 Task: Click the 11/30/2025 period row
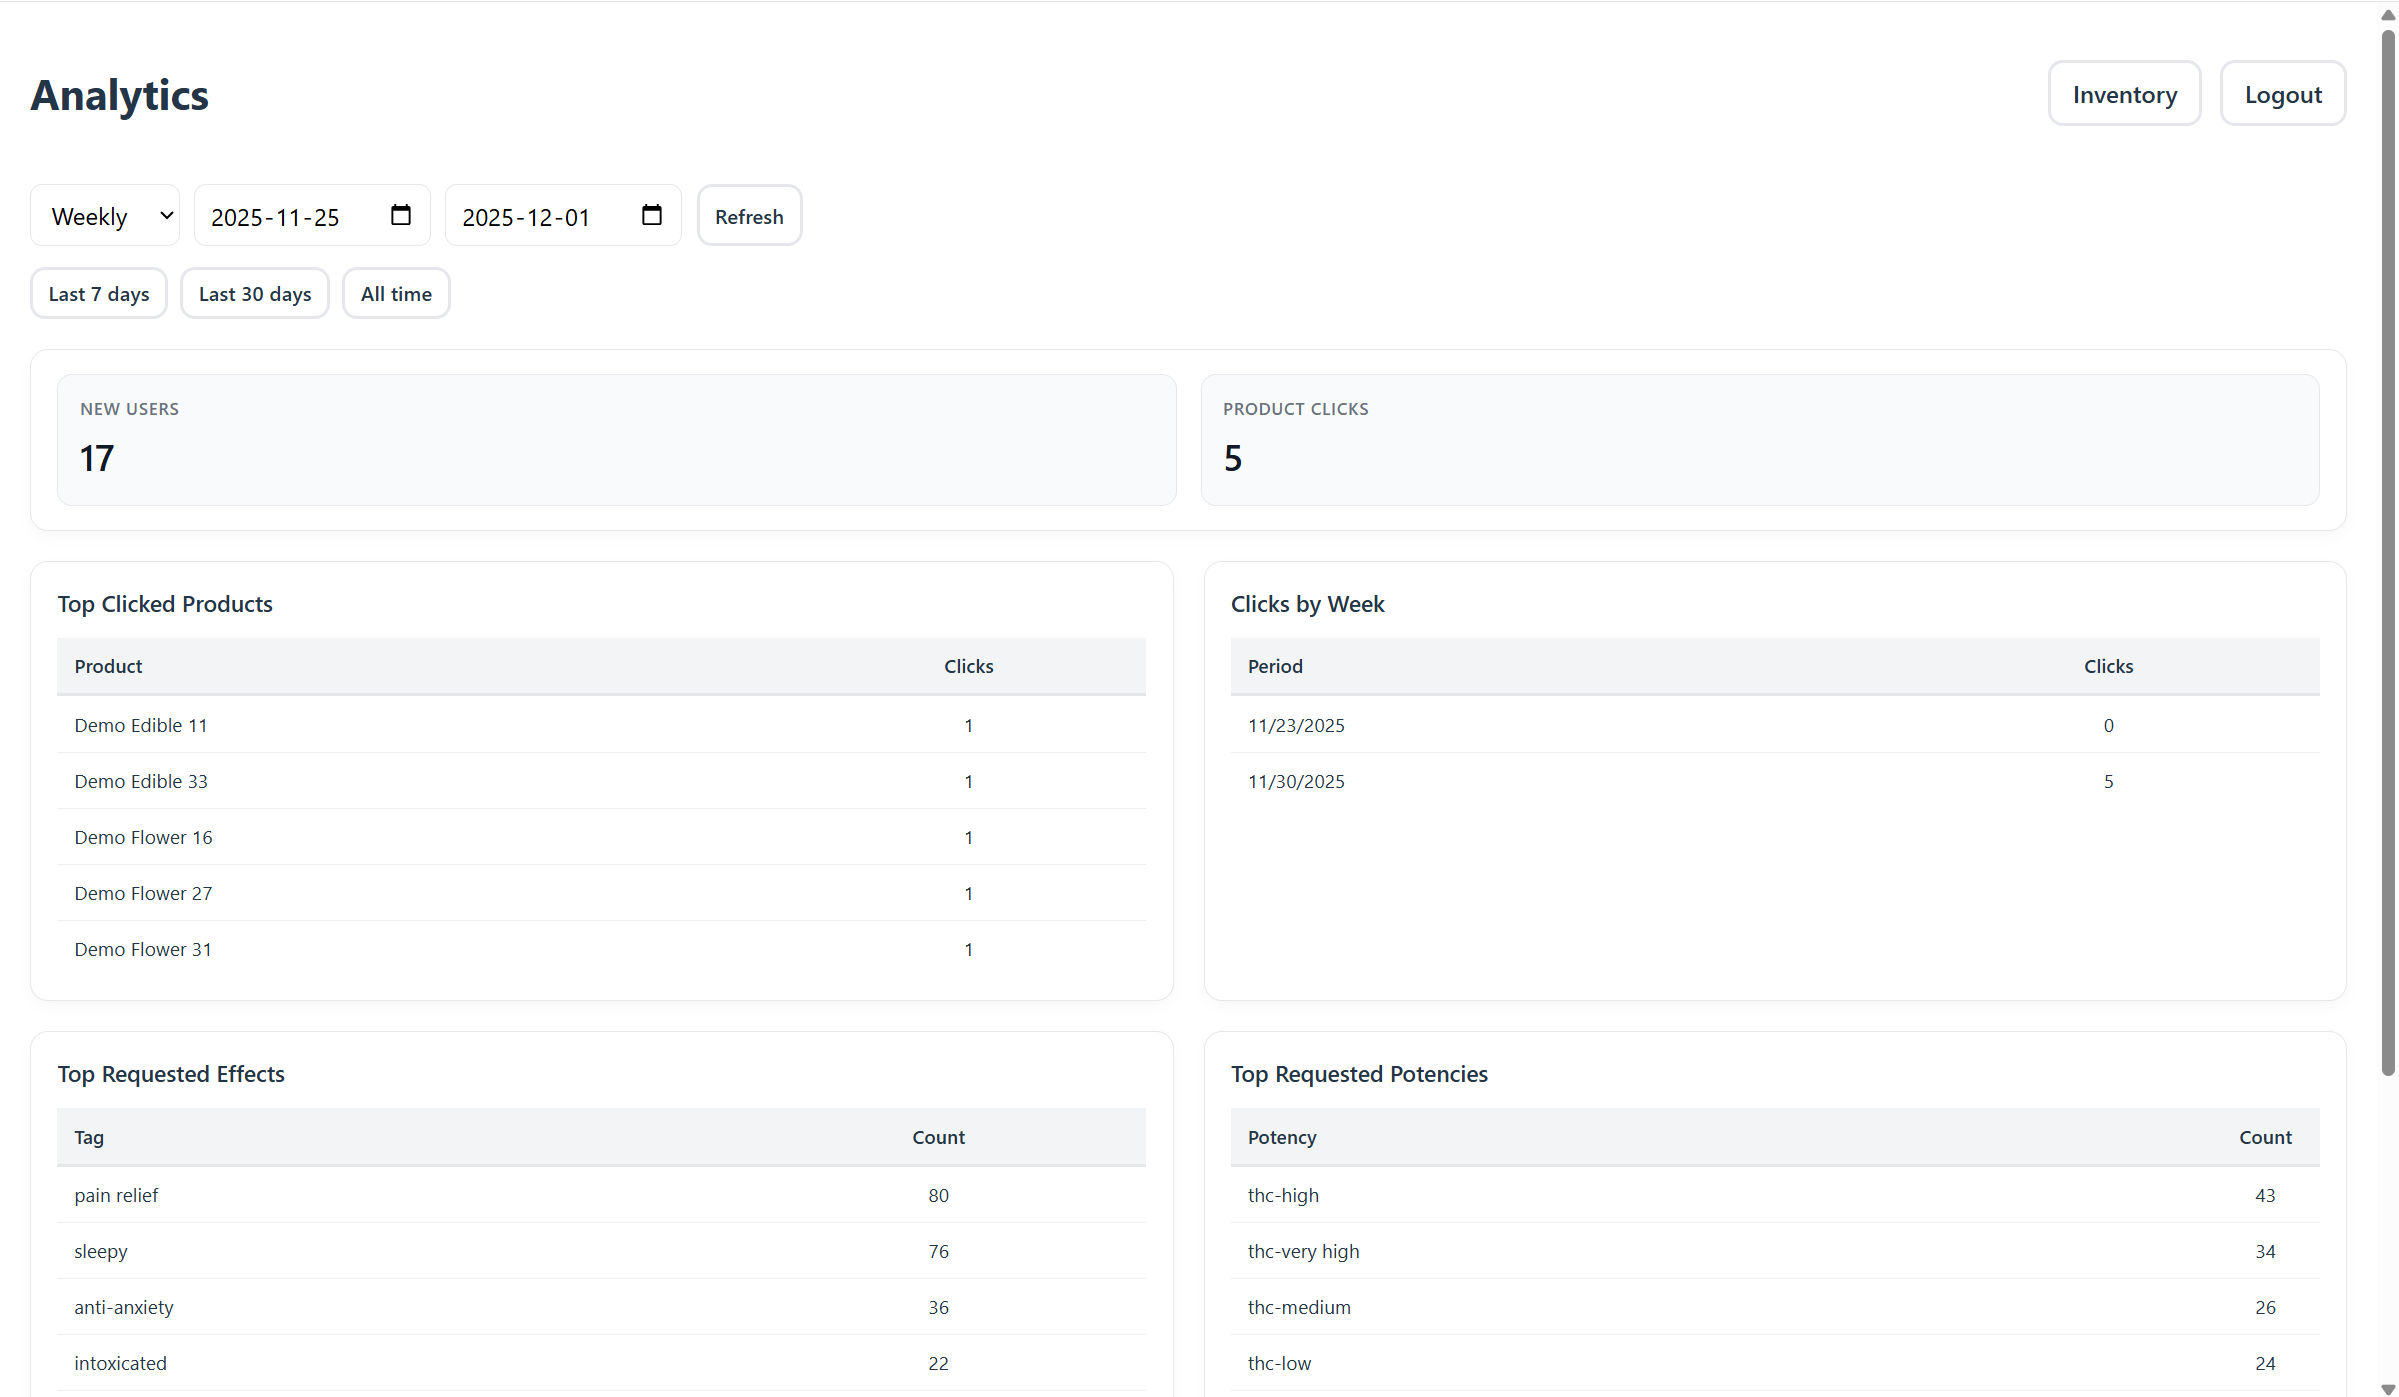[x=1296, y=781]
